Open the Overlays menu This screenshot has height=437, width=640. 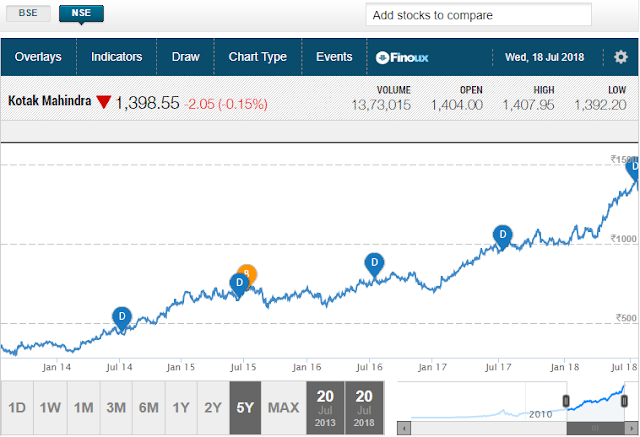[x=38, y=57]
